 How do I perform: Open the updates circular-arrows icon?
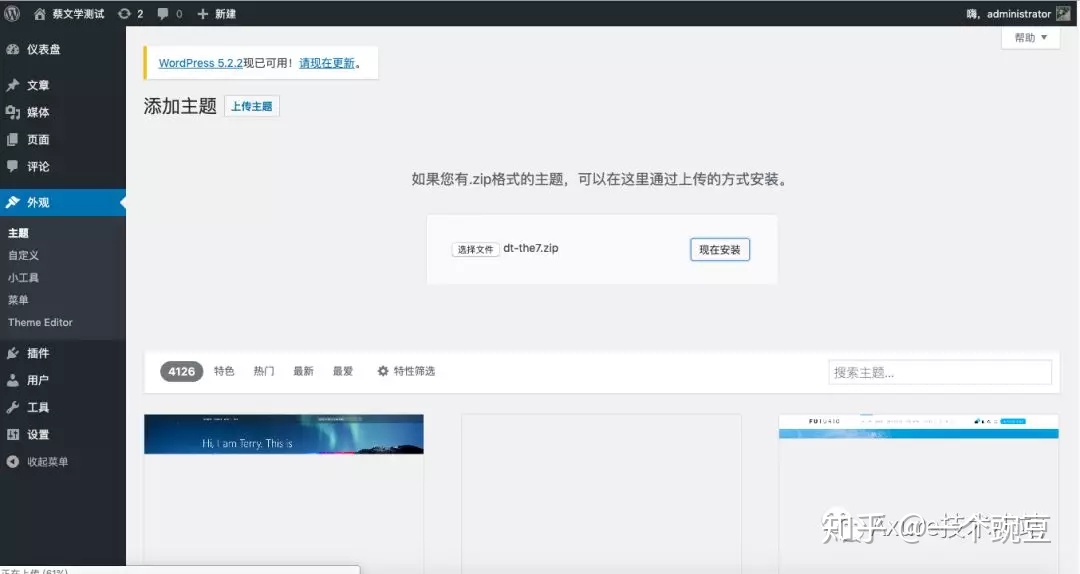[124, 13]
